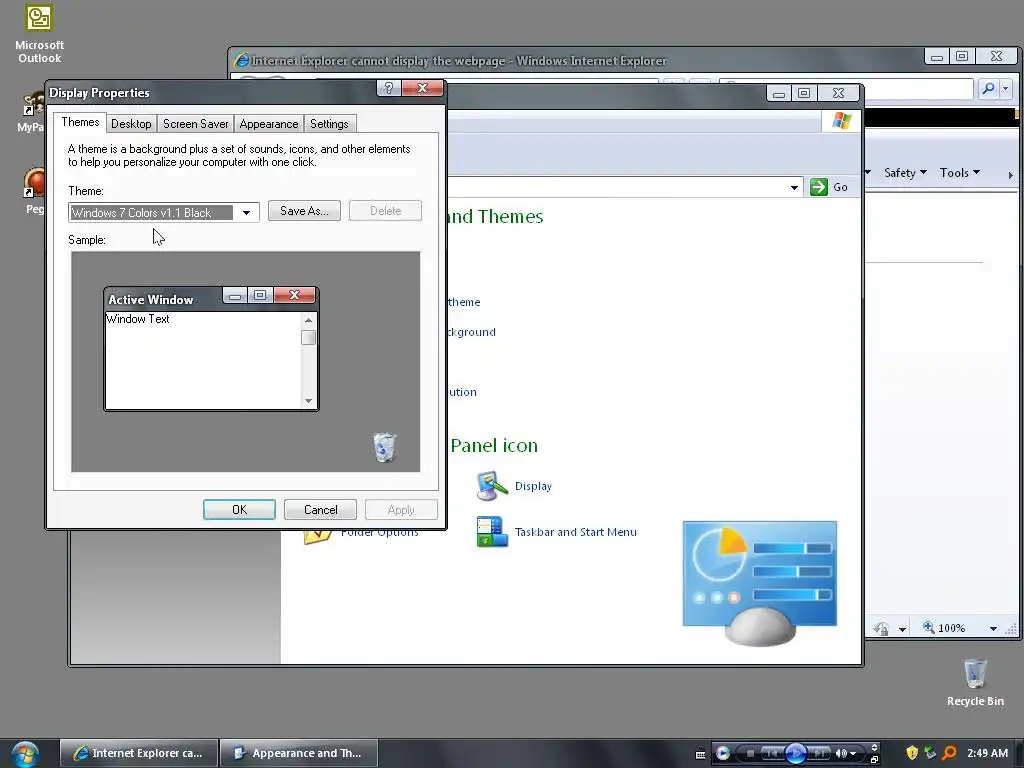Click the Windows flag logo in Control Panel
This screenshot has height=768, width=1024.
[x=841, y=121]
